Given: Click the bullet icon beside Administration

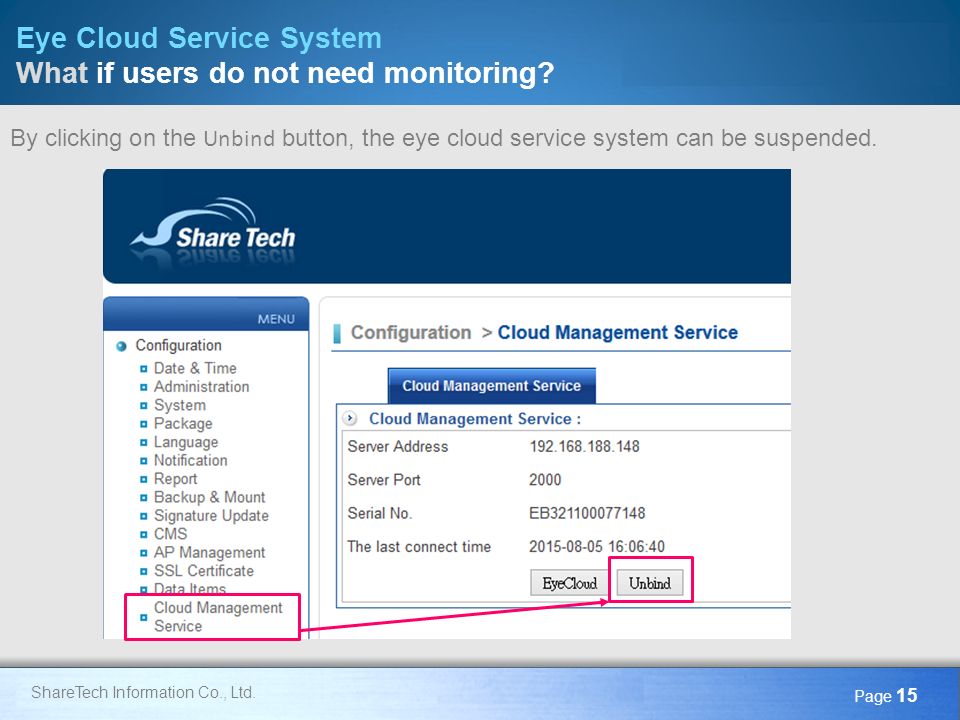Looking at the screenshot, I should (143, 387).
